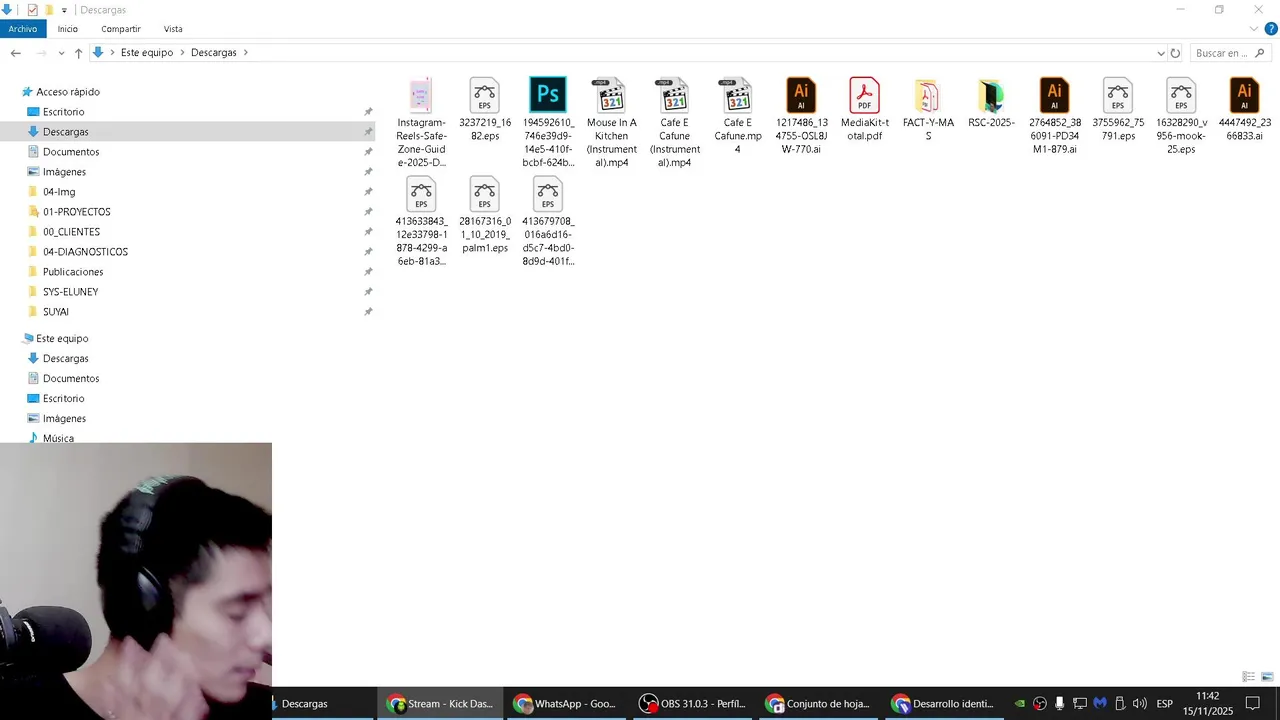Refresh the Descargas folder view

point(1175,53)
